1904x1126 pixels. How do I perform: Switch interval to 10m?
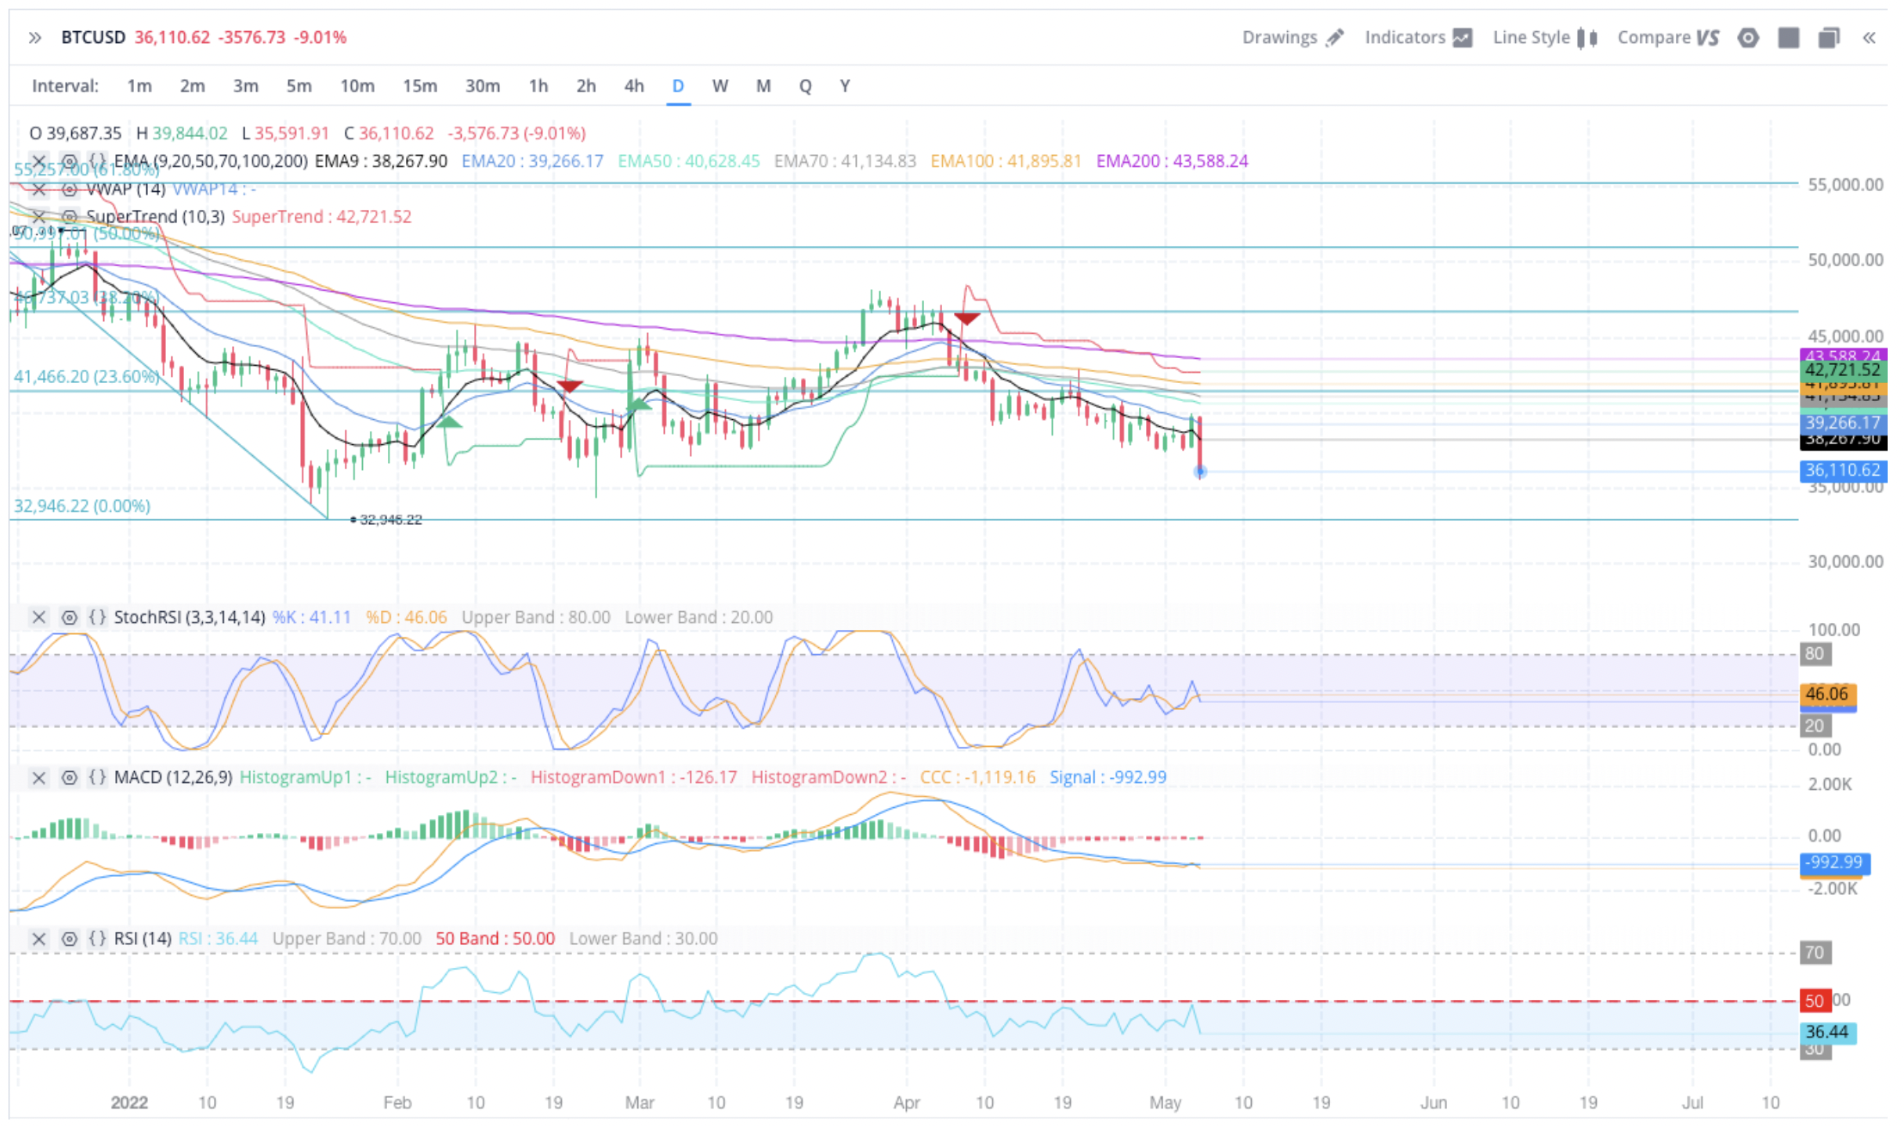point(357,86)
